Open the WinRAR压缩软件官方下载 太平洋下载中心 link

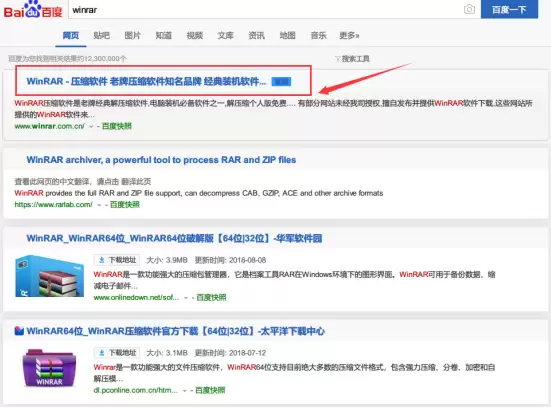coord(176,331)
